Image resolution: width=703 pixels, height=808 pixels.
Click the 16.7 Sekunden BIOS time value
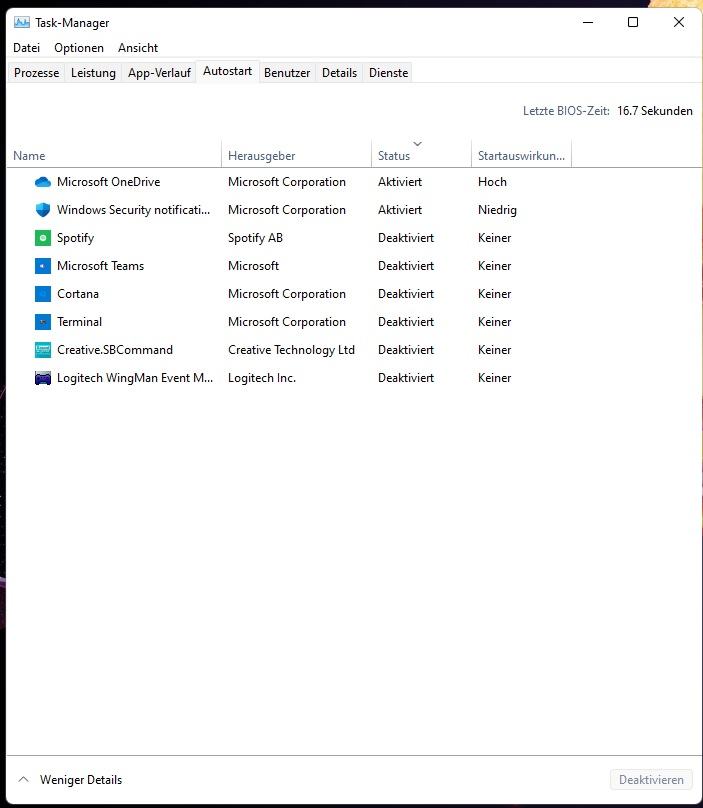655,111
